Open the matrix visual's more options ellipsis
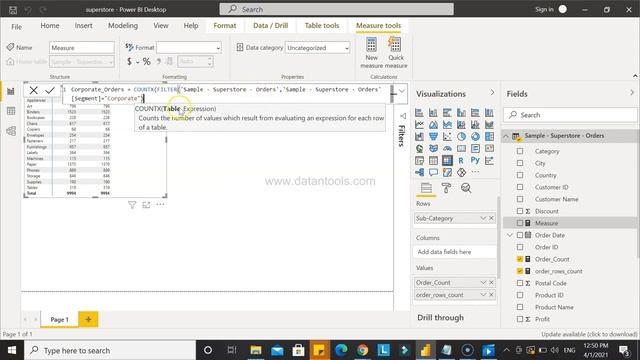 click(160, 204)
